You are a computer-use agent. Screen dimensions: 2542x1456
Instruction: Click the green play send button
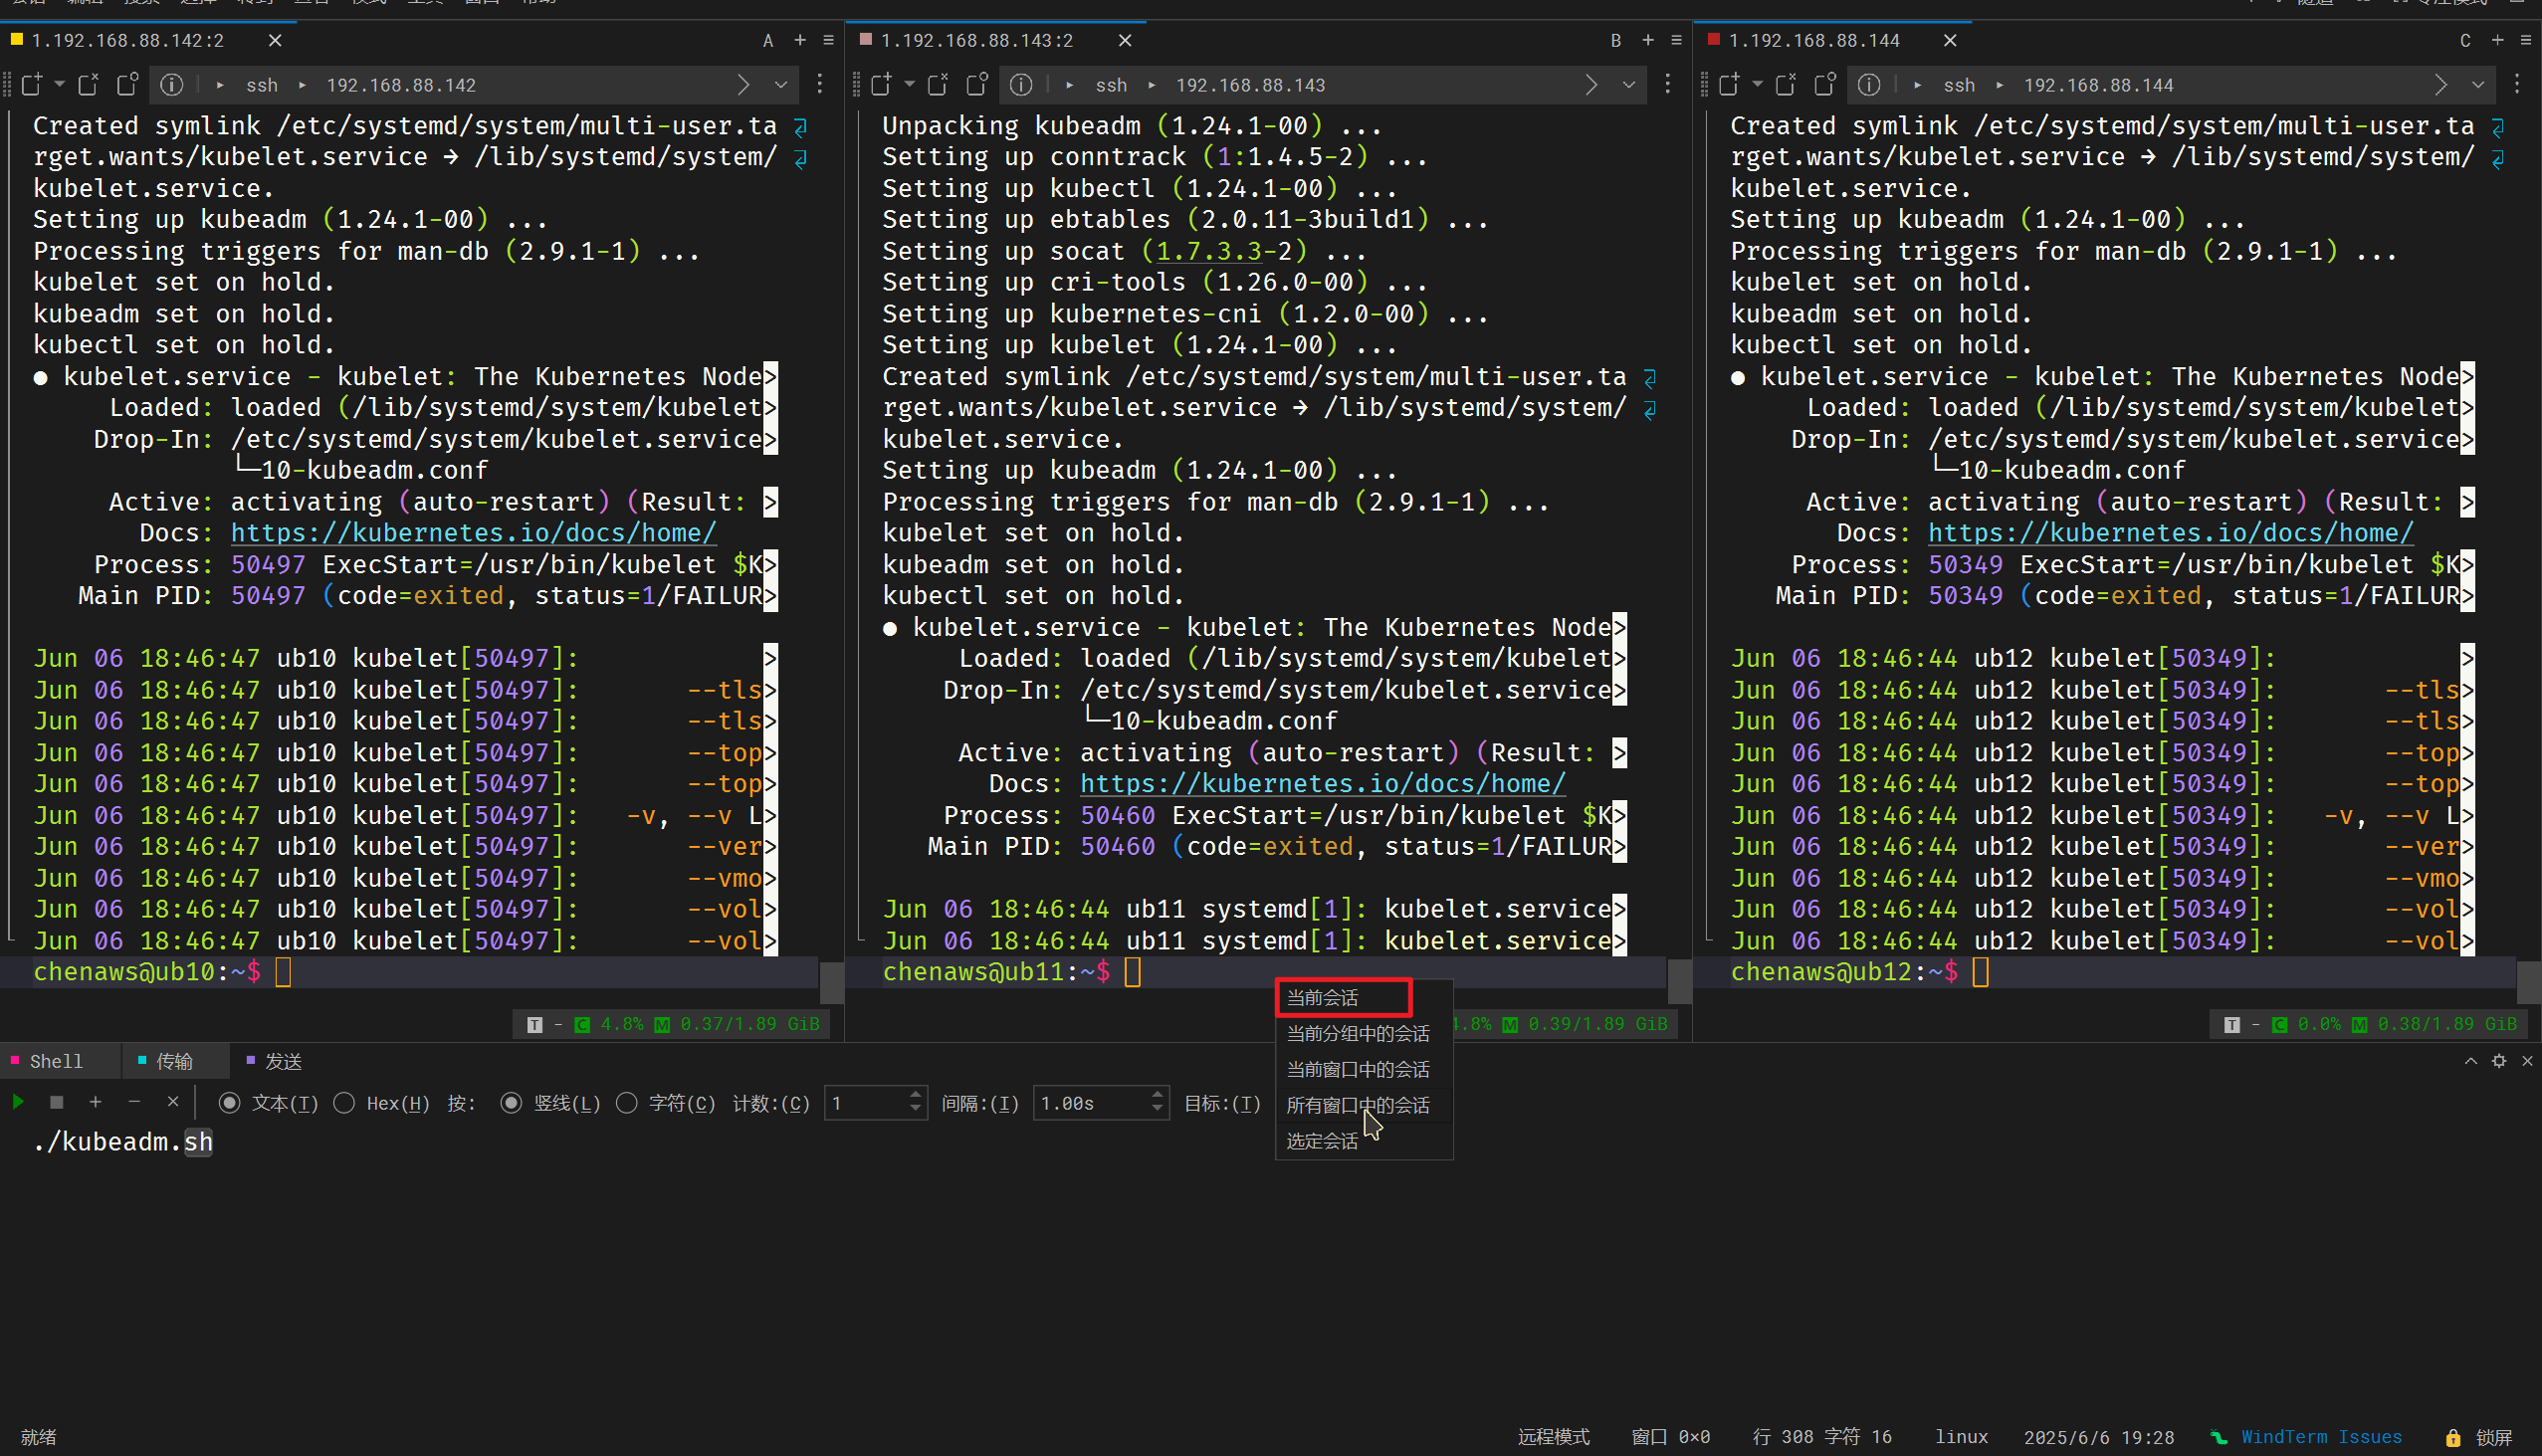(18, 1102)
